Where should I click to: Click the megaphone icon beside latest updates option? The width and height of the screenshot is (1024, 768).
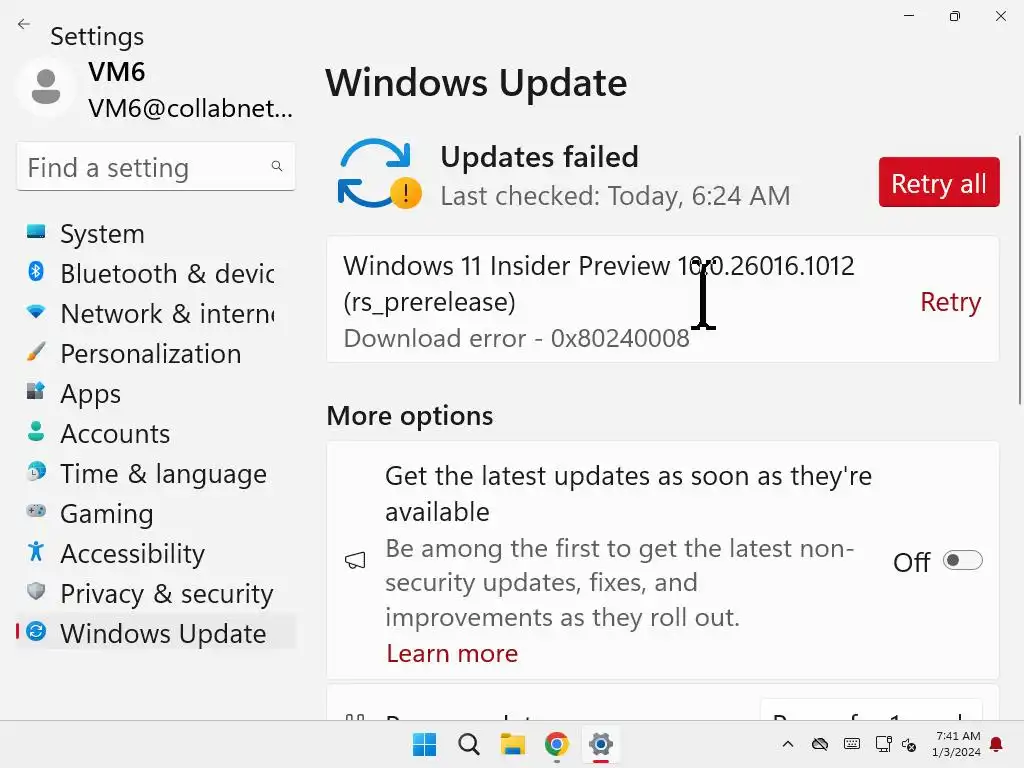point(355,560)
